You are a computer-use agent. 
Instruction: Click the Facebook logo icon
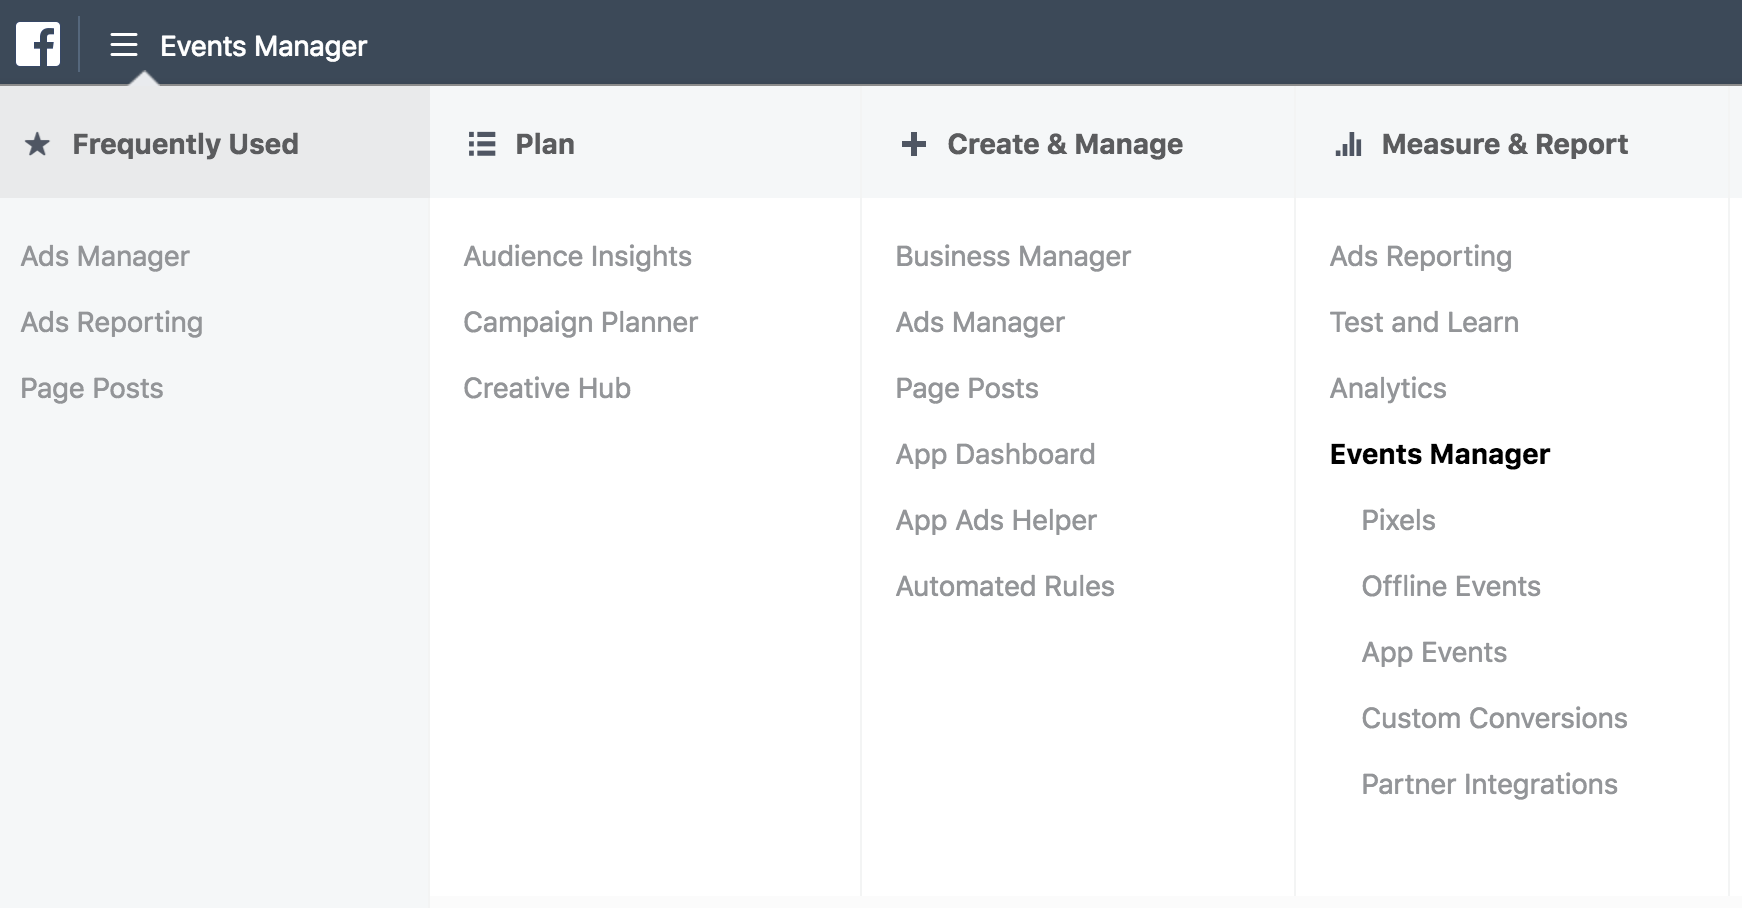38,44
